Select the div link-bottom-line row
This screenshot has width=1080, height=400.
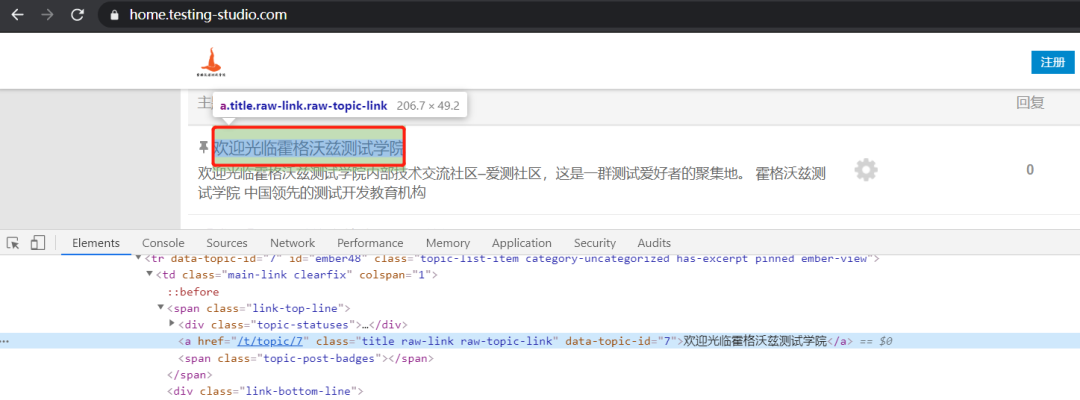tap(265, 392)
